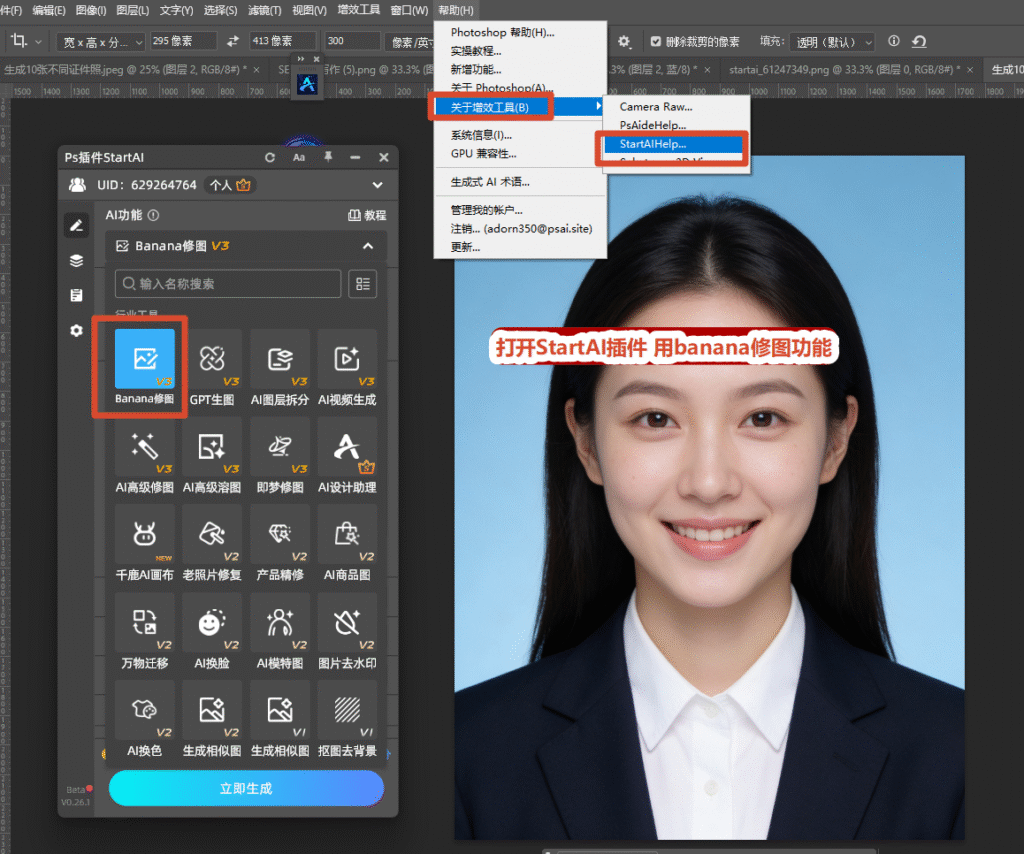Open the 教程 tutorial link
The width and height of the screenshot is (1024, 854).
coord(367,215)
